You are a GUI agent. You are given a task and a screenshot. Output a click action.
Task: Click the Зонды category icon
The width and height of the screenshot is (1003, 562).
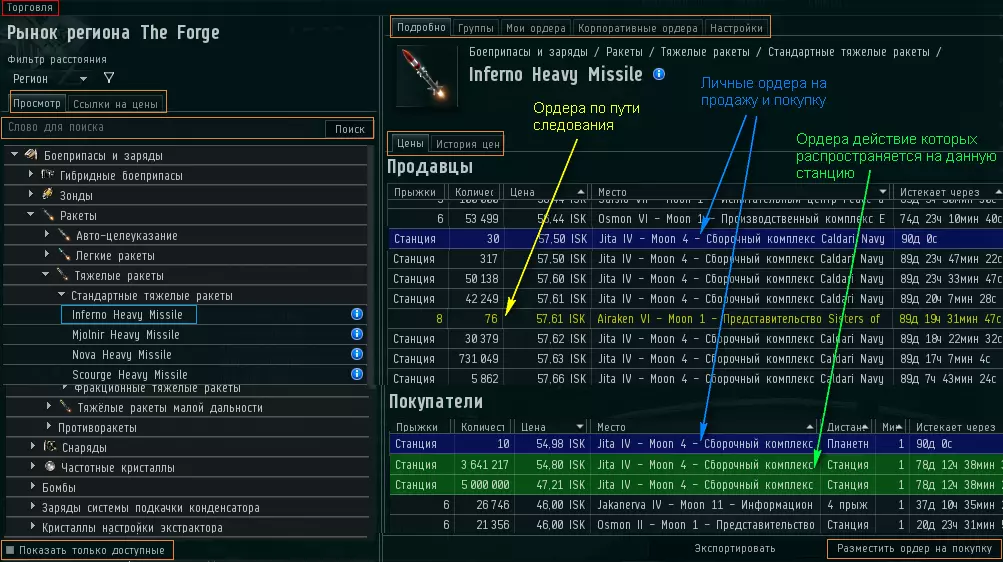[47, 195]
